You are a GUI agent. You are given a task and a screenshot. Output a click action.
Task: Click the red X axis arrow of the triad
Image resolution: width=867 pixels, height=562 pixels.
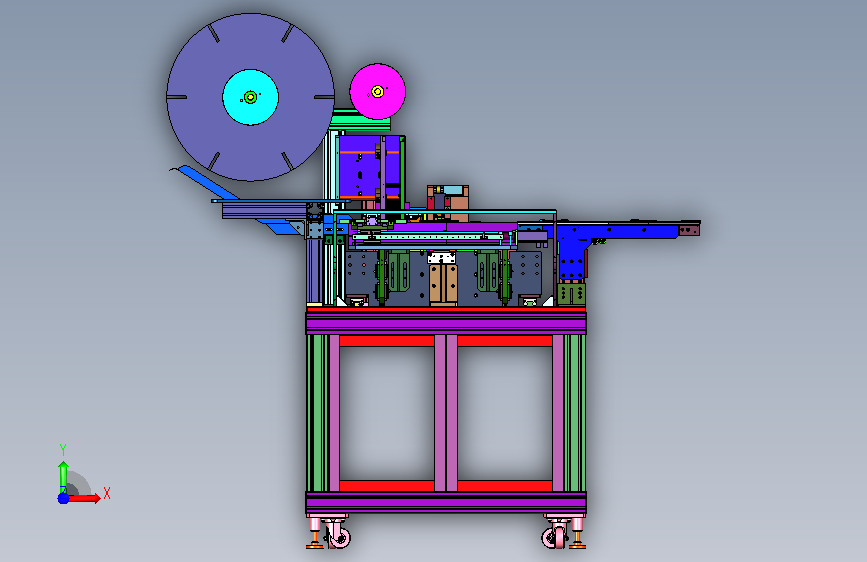pos(85,498)
